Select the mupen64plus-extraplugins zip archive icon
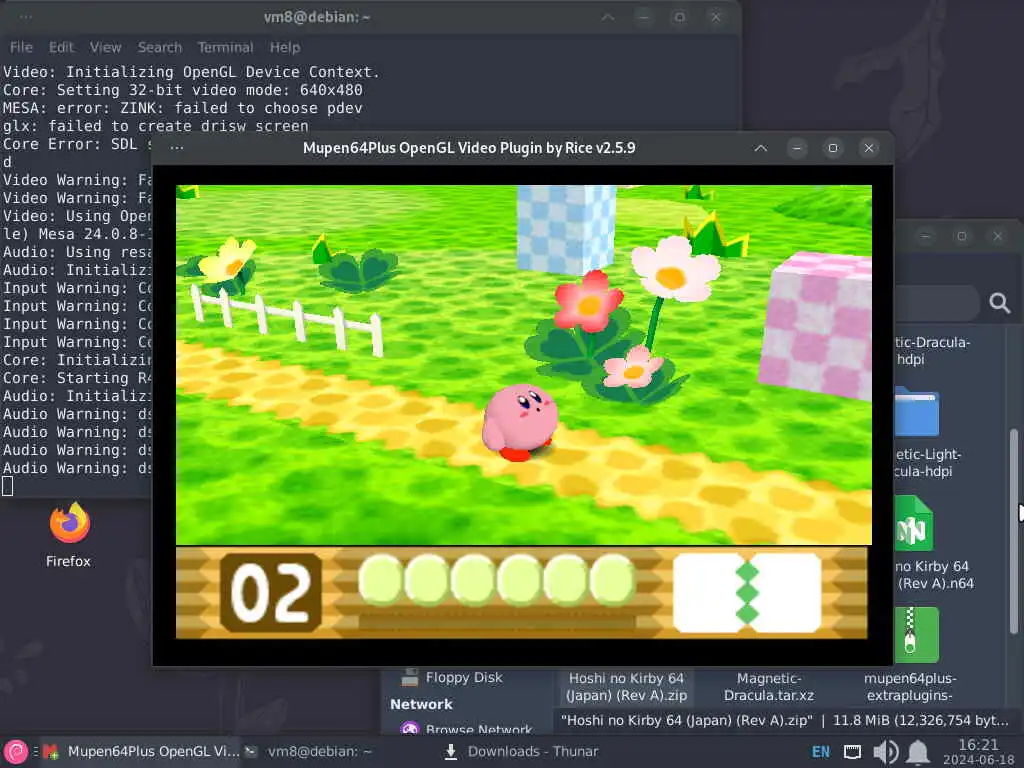The height and width of the screenshot is (768, 1024). pyautogui.click(x=916, y=635)
